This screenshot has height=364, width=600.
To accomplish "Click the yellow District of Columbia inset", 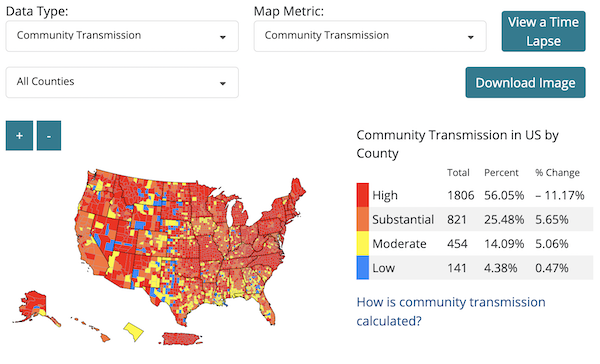I will point(134,332).
